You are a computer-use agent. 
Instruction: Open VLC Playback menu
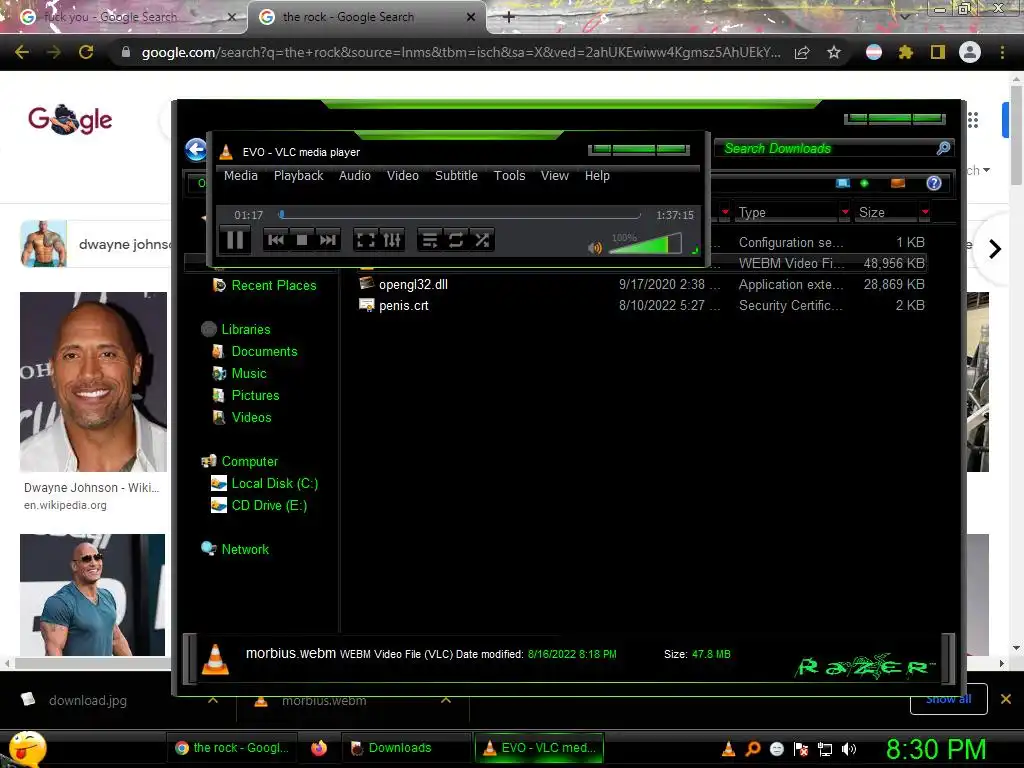pyautogui.click(x=298, y=176)
